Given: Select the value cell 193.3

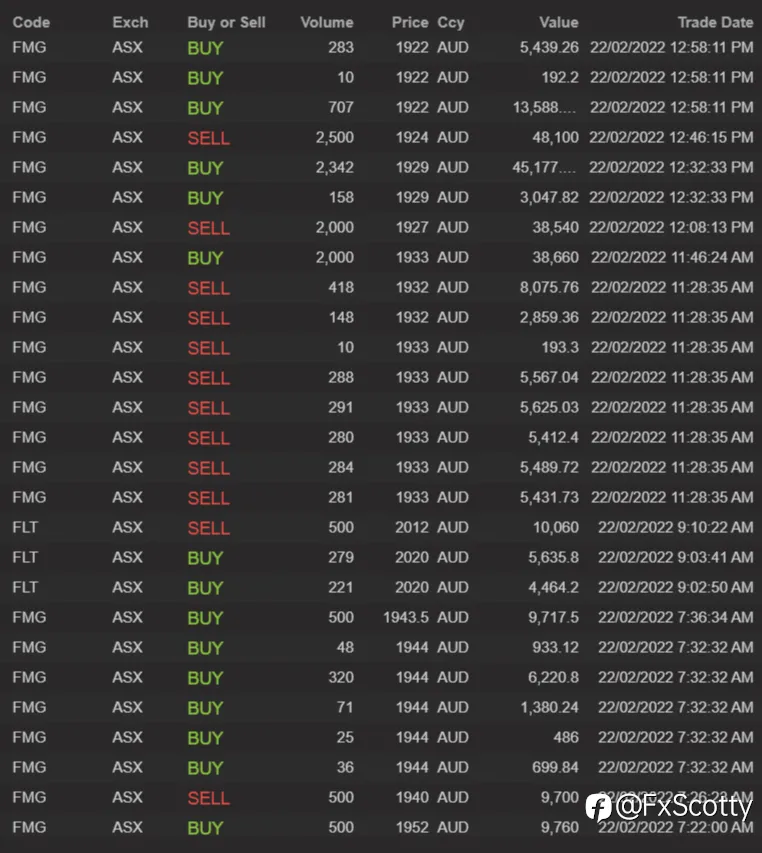Looking at the screenshot, I should pyautogui.click(x=560, y=347).
